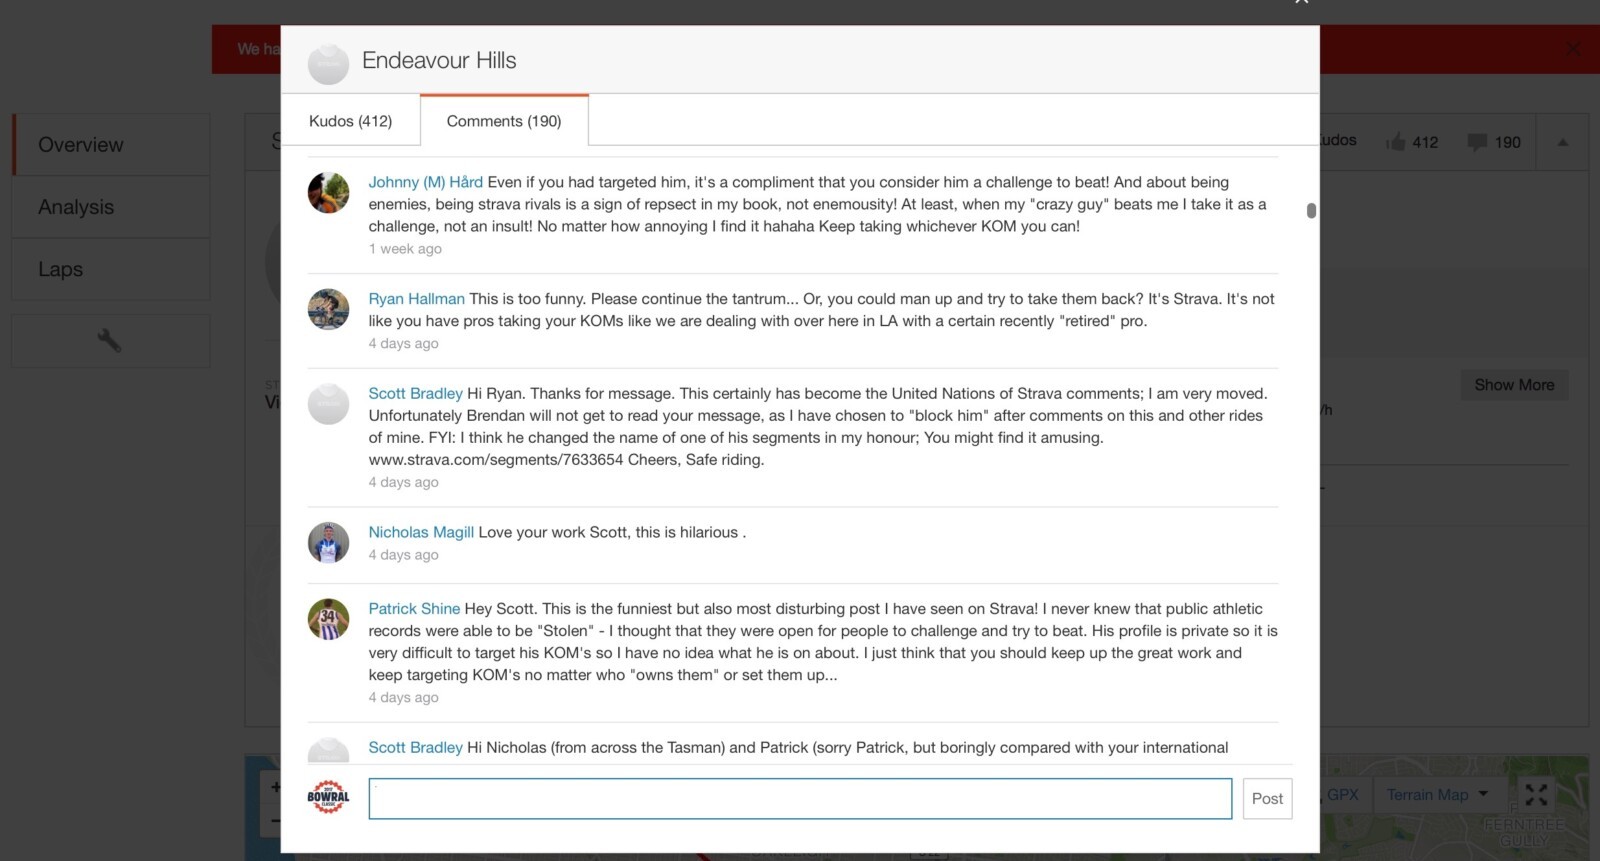This screenshot has height=861, width=1600.
Task: Open the Analysis sidebar item
Action: (x=111, y=207)
